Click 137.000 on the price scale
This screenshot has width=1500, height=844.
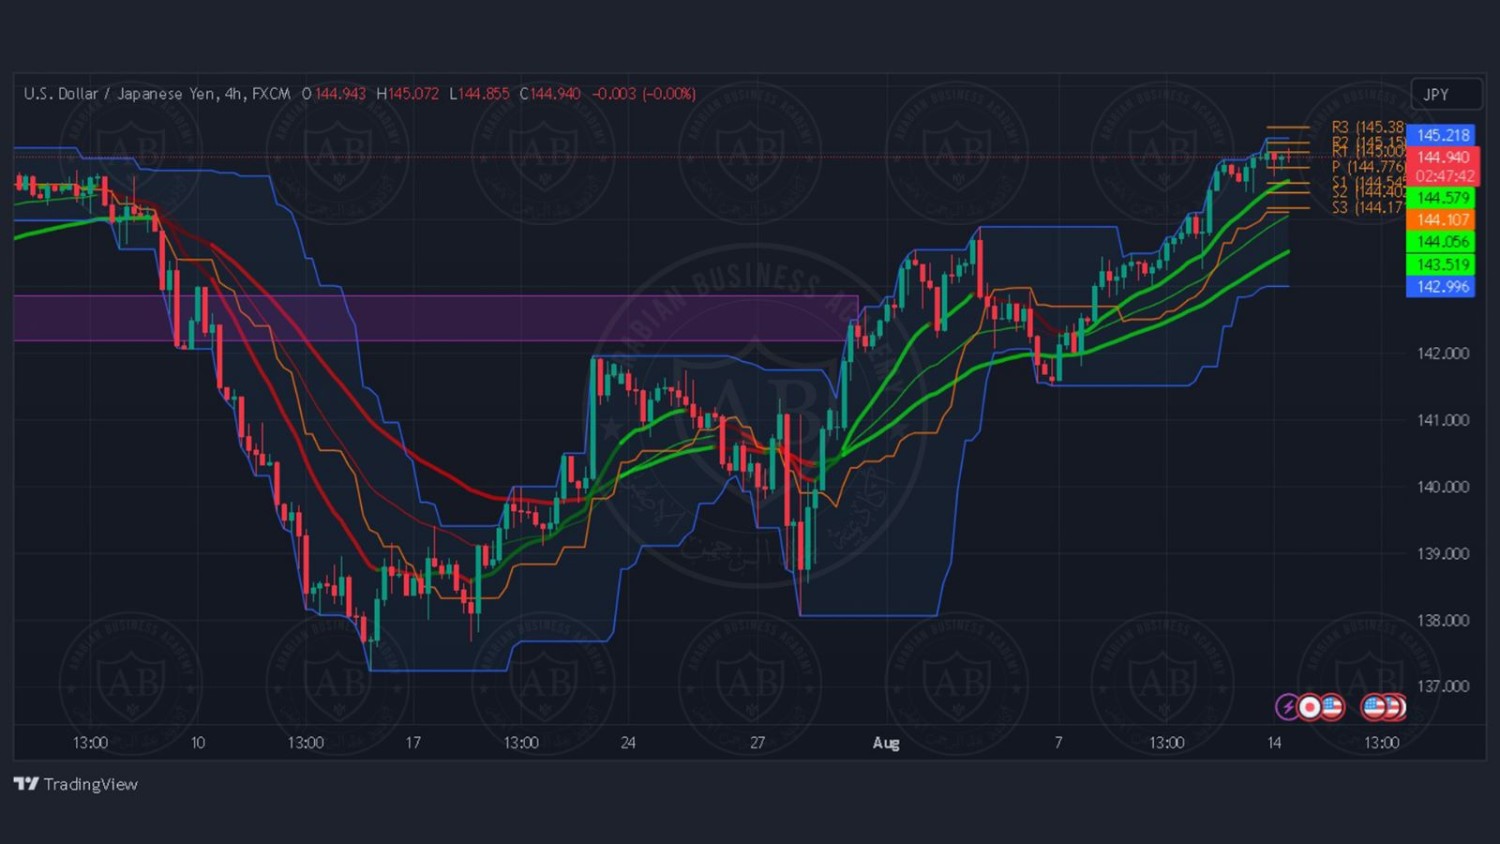point(1443,686)
